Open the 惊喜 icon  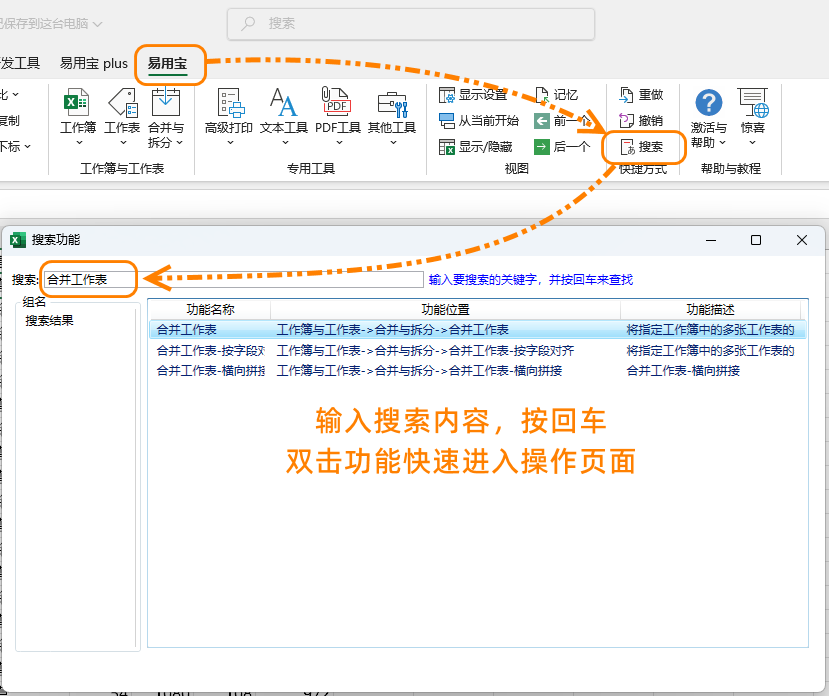[753, 102]
